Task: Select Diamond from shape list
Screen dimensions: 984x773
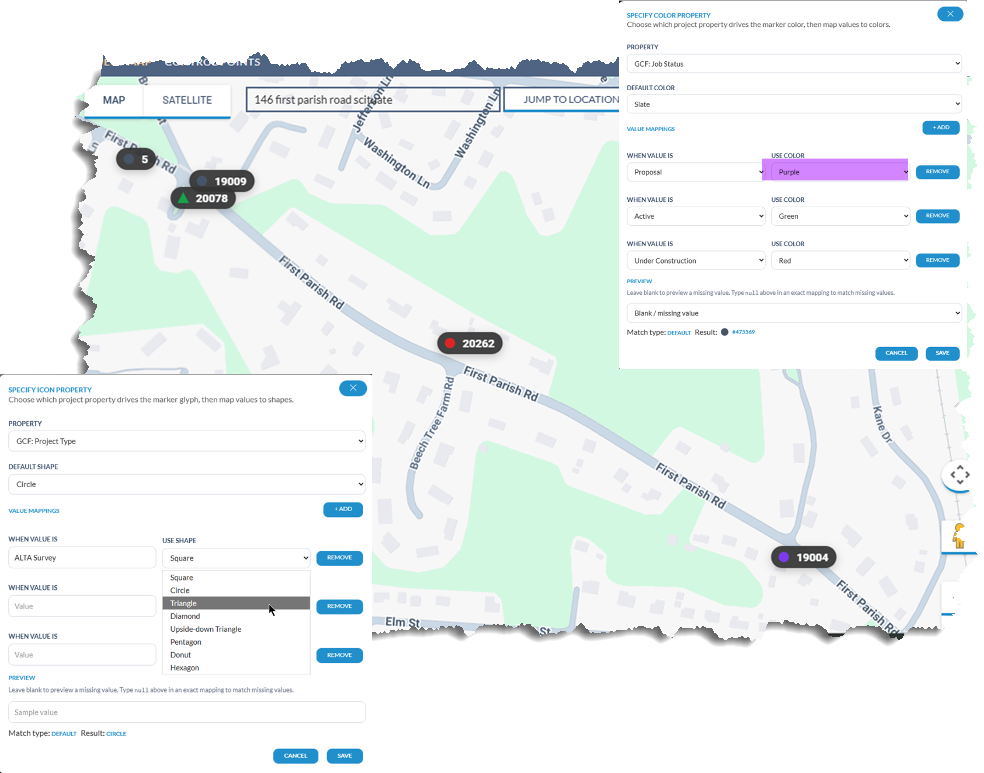Action: pos(237,616)
